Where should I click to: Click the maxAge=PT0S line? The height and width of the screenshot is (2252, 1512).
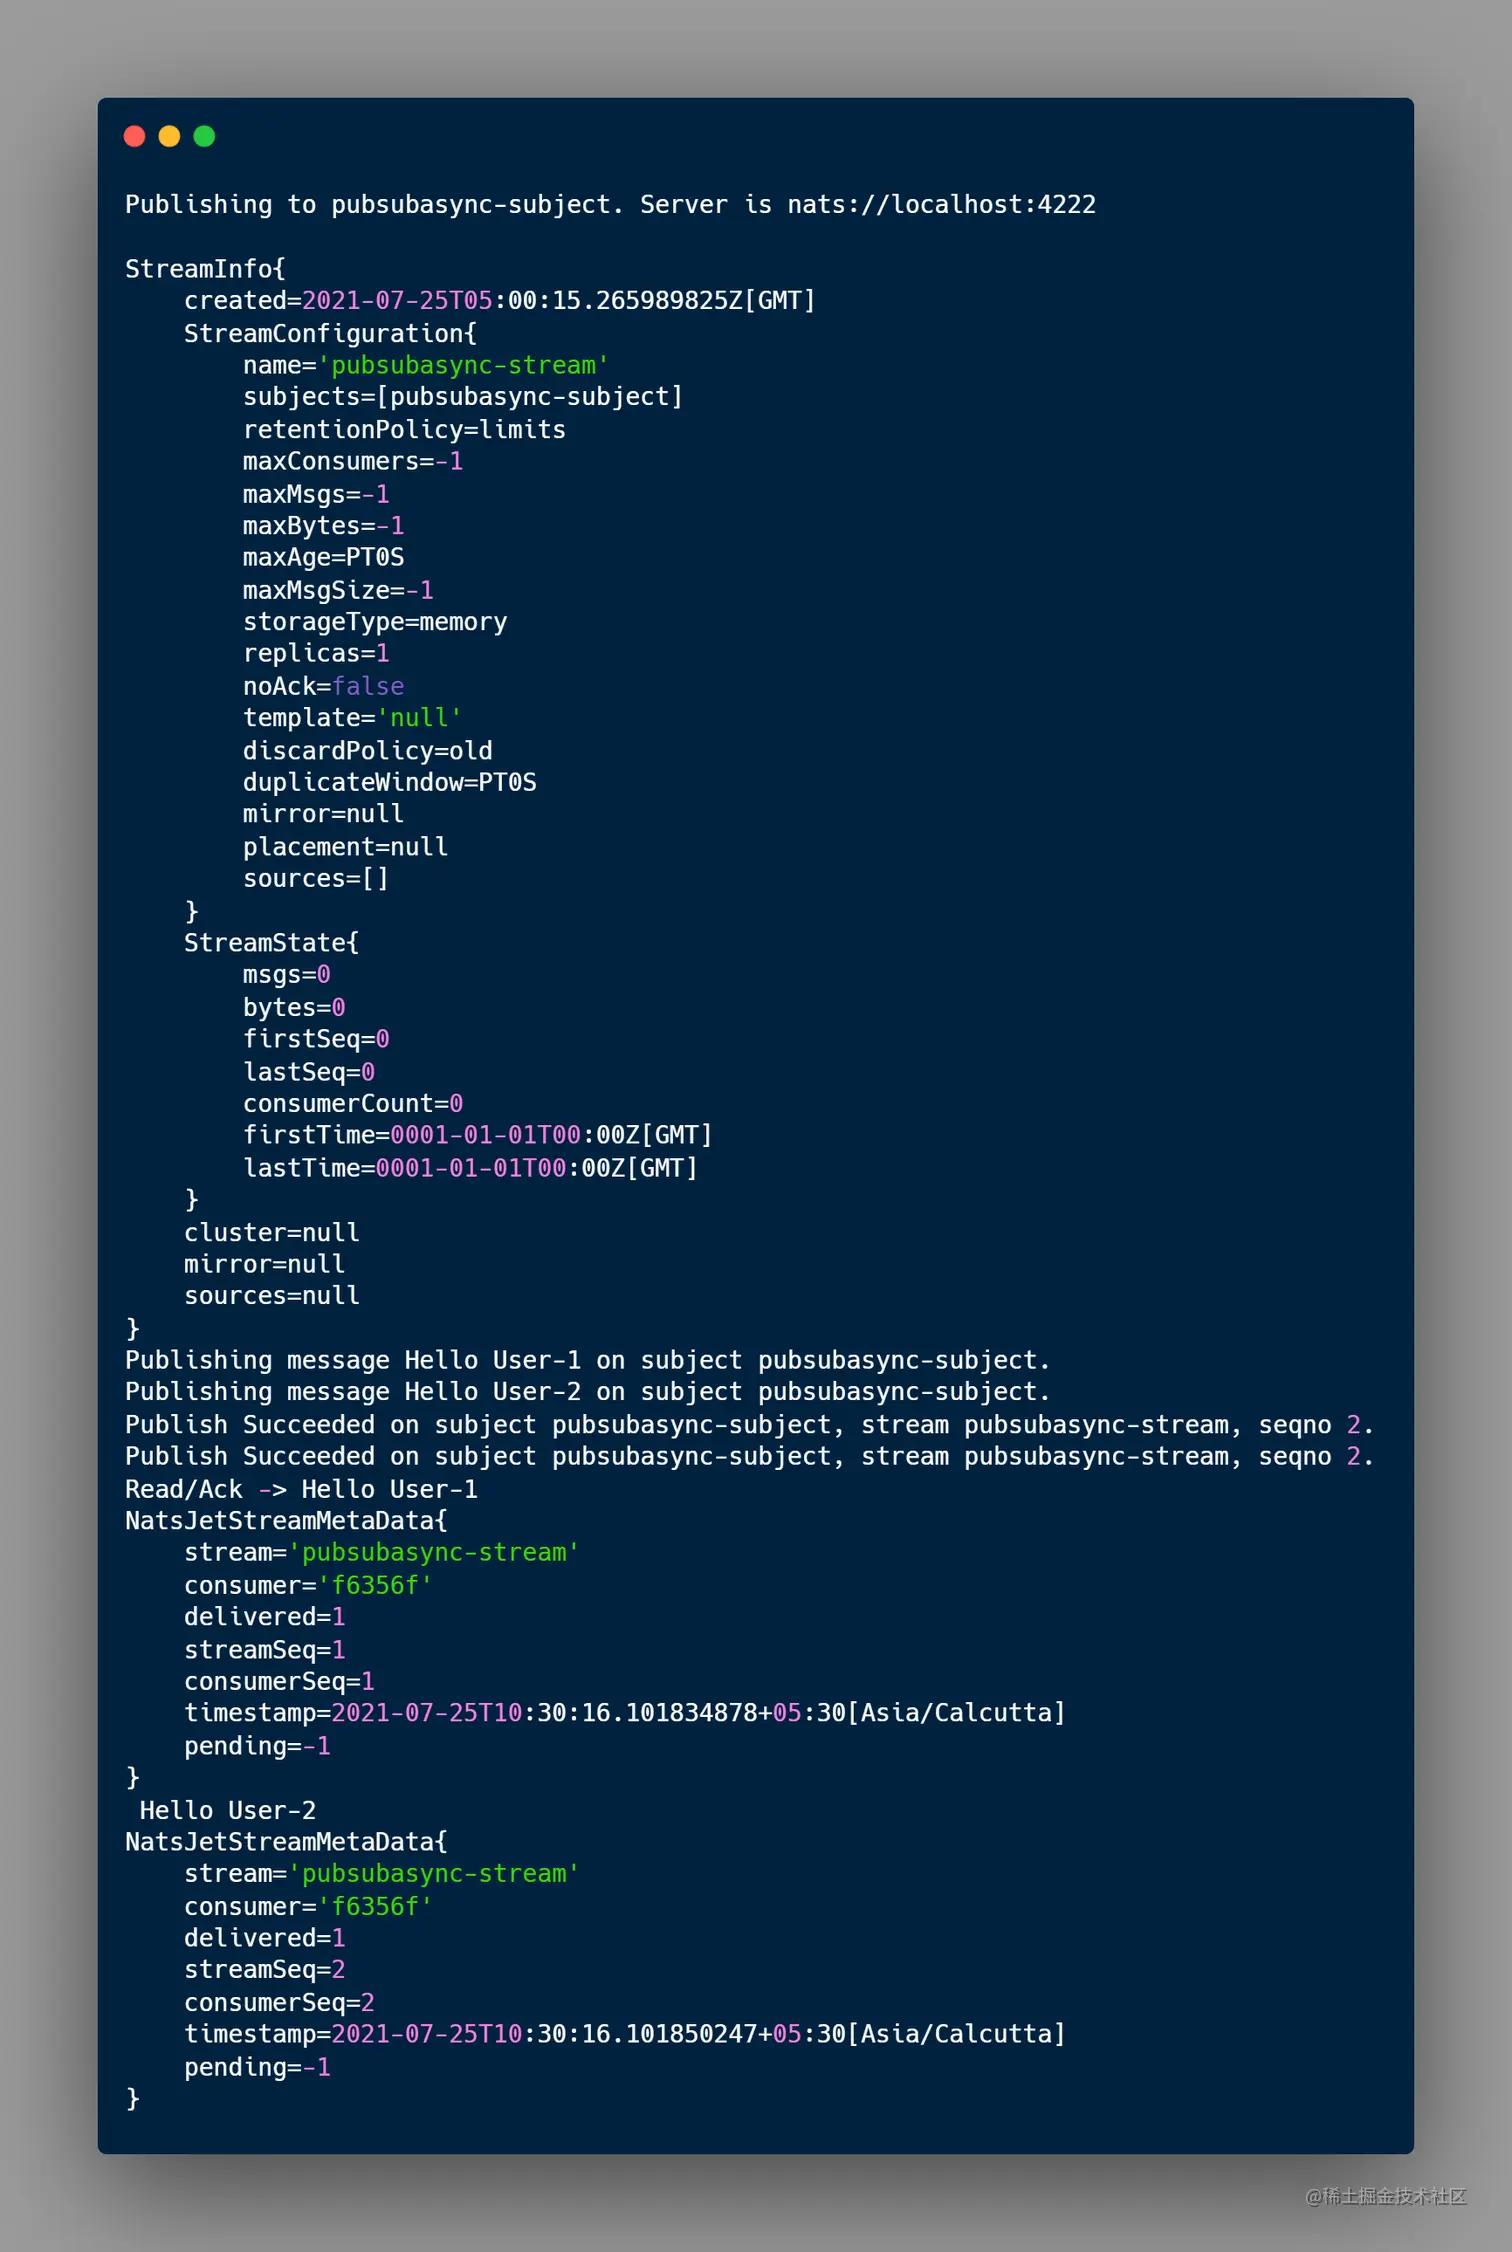[323, 557]
